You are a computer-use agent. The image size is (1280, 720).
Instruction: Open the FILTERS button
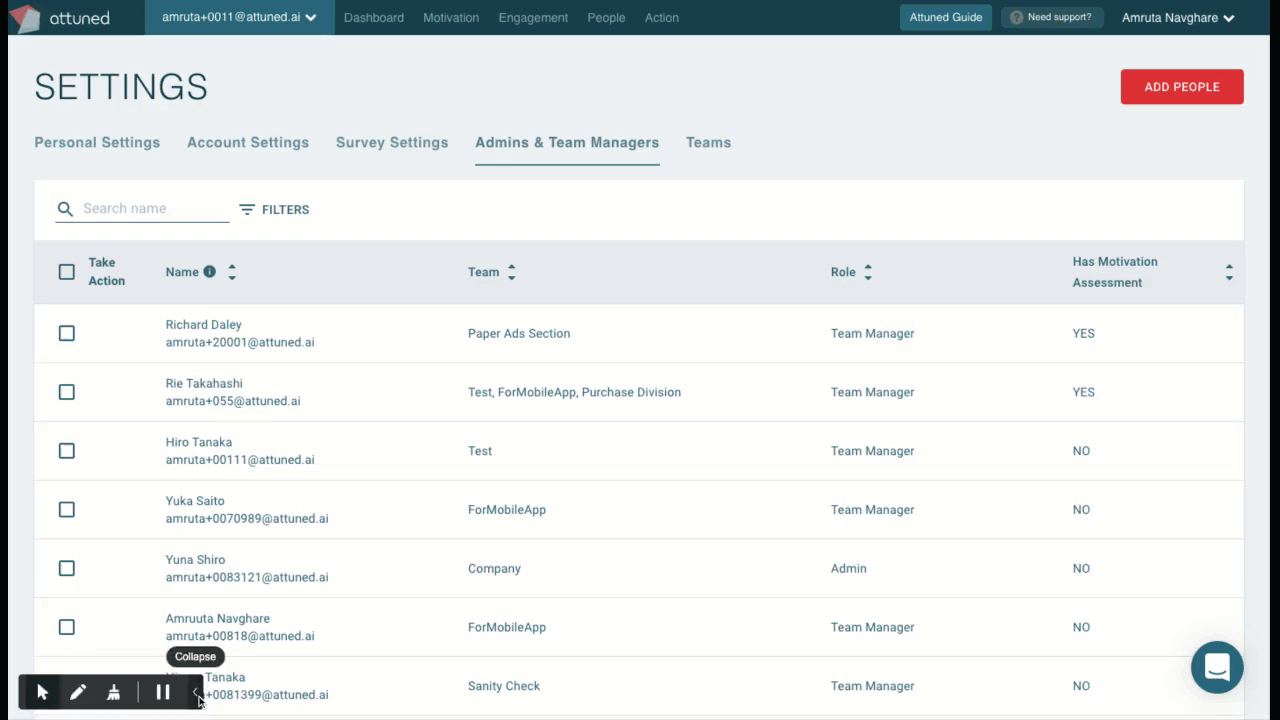pyautogui.click(x=274, y=209)
